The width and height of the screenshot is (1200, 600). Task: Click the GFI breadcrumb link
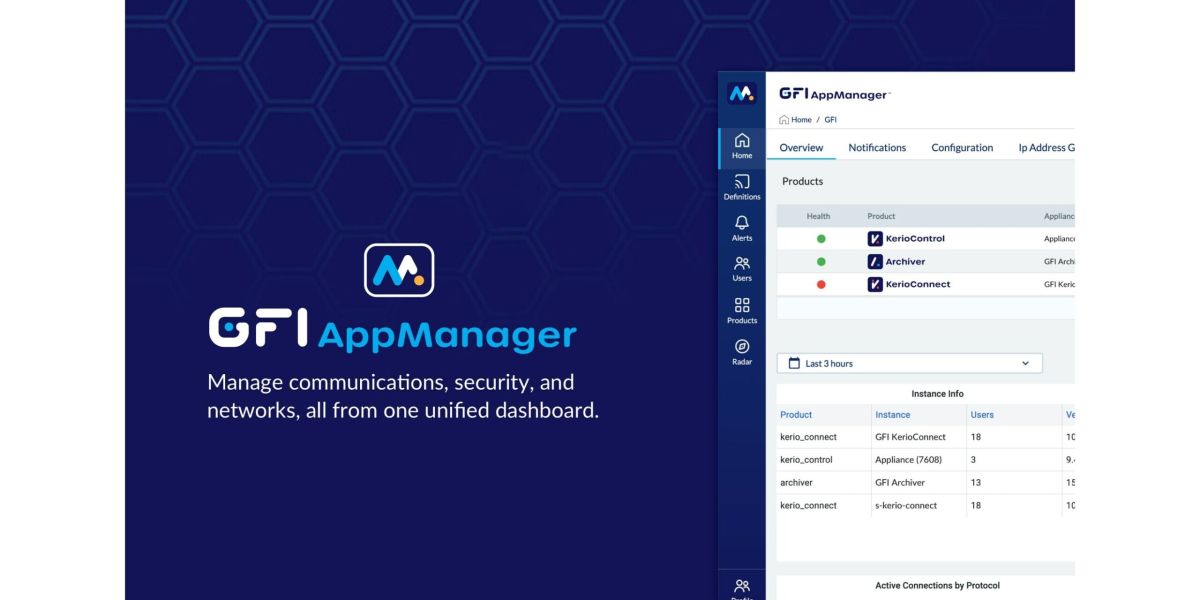(x=830, y=120)
